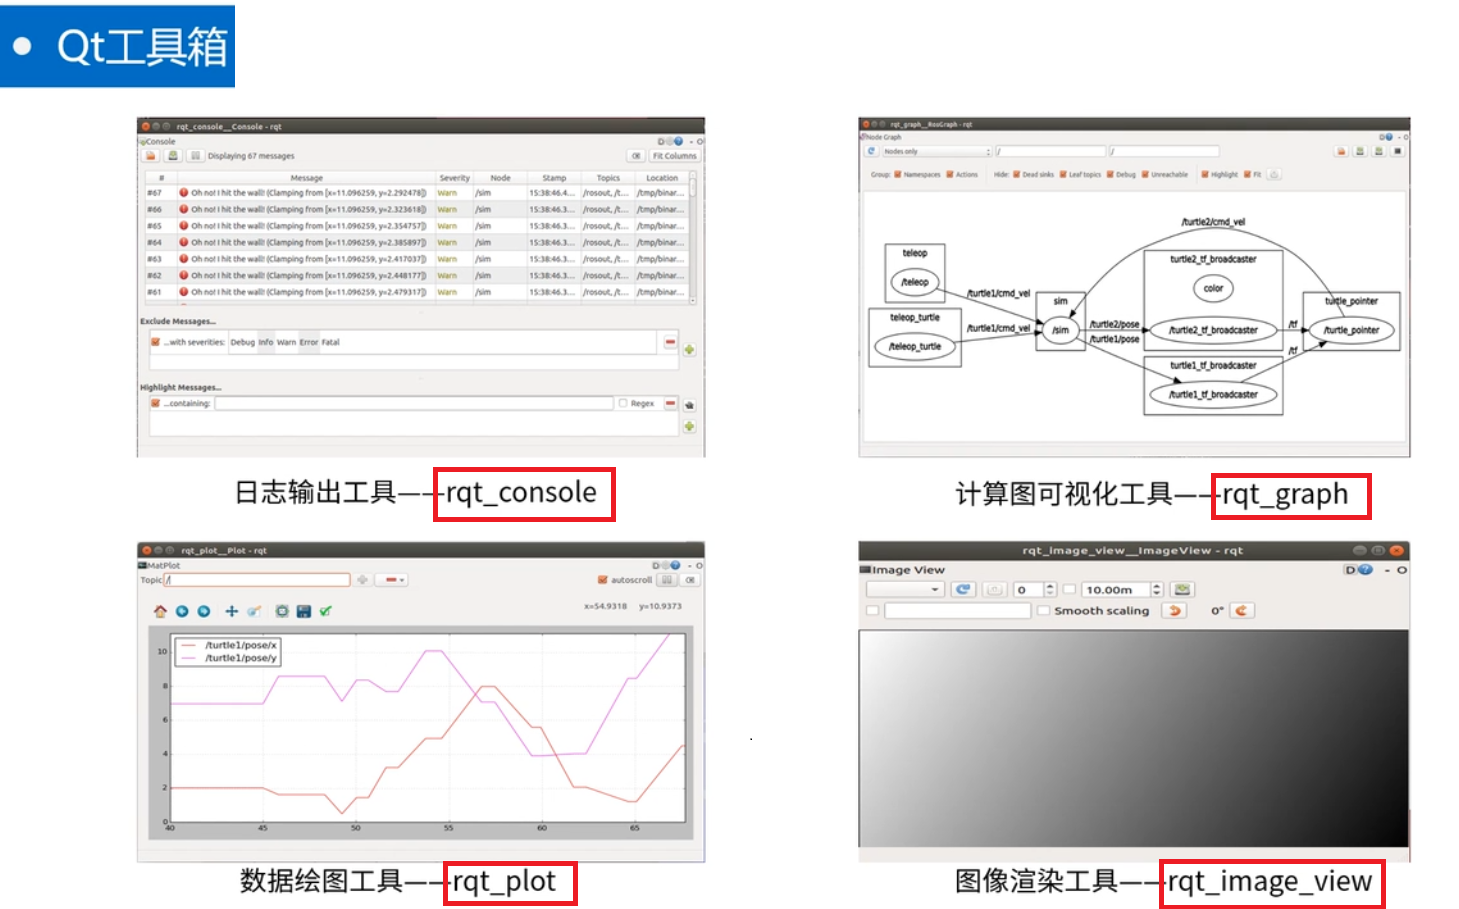Open the Nodes only dropdown
The height and width of the screenshot is (909, 1459).
(936, 151)
